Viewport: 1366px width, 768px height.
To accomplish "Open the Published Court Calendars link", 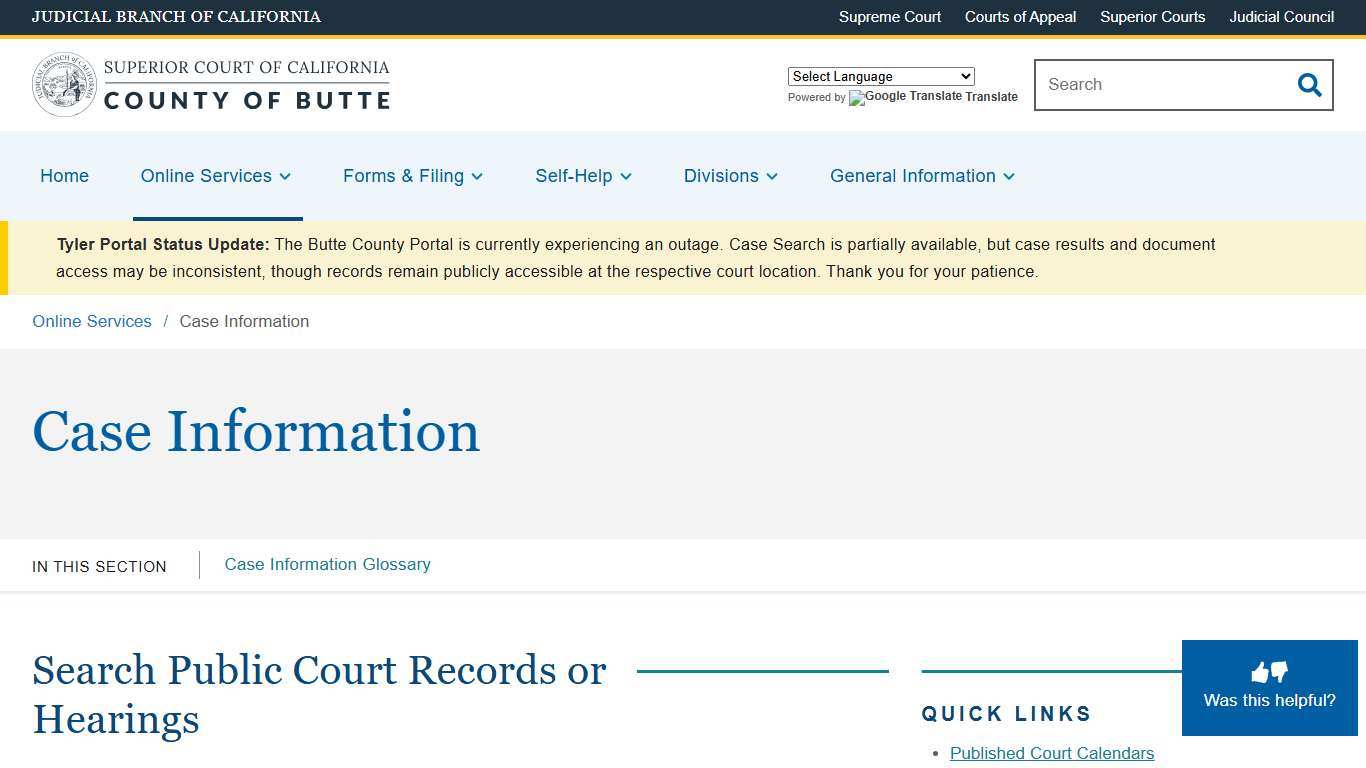I will (x=1052, y=753).
